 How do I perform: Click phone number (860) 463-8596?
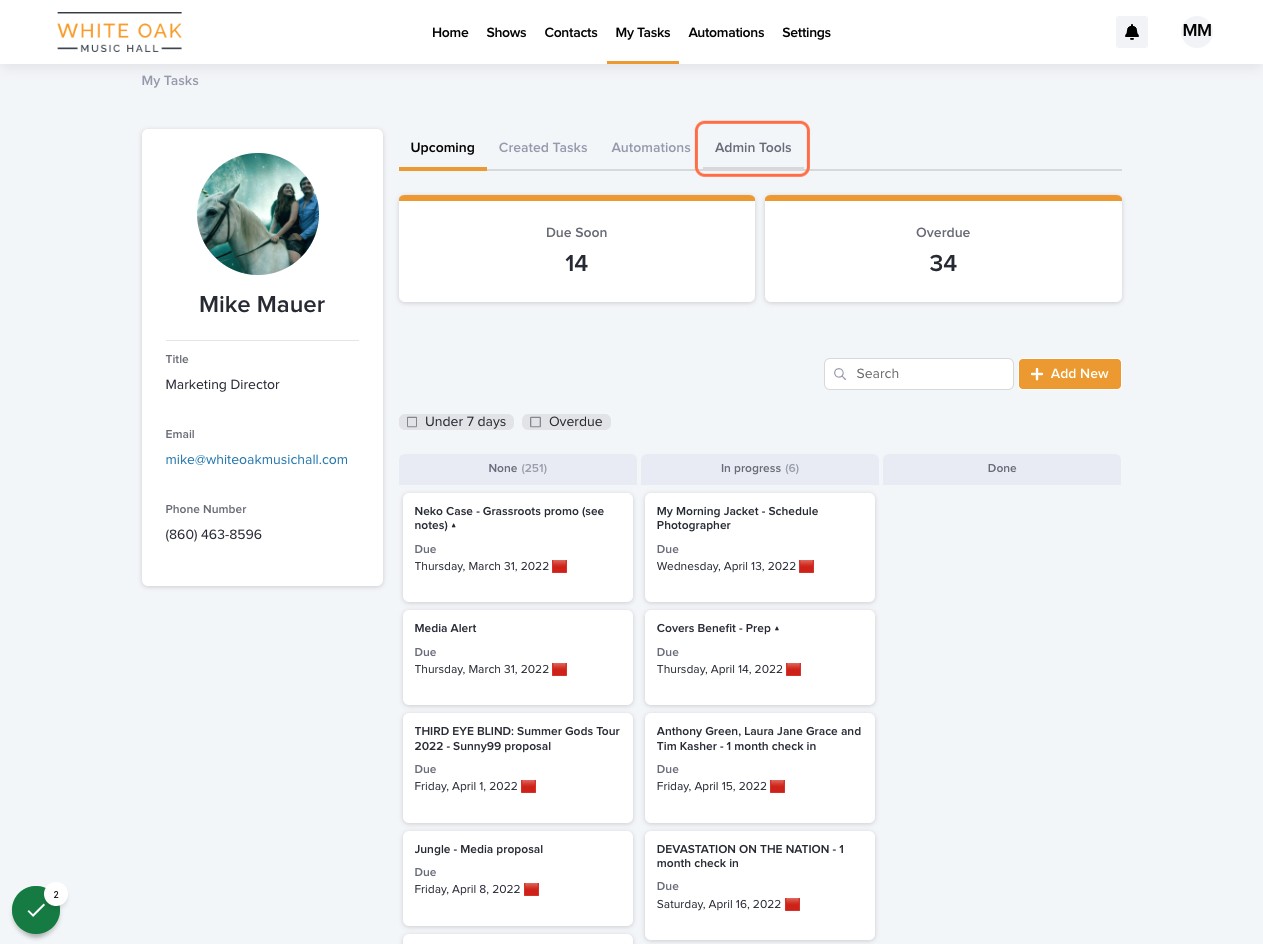click(214, 535)
